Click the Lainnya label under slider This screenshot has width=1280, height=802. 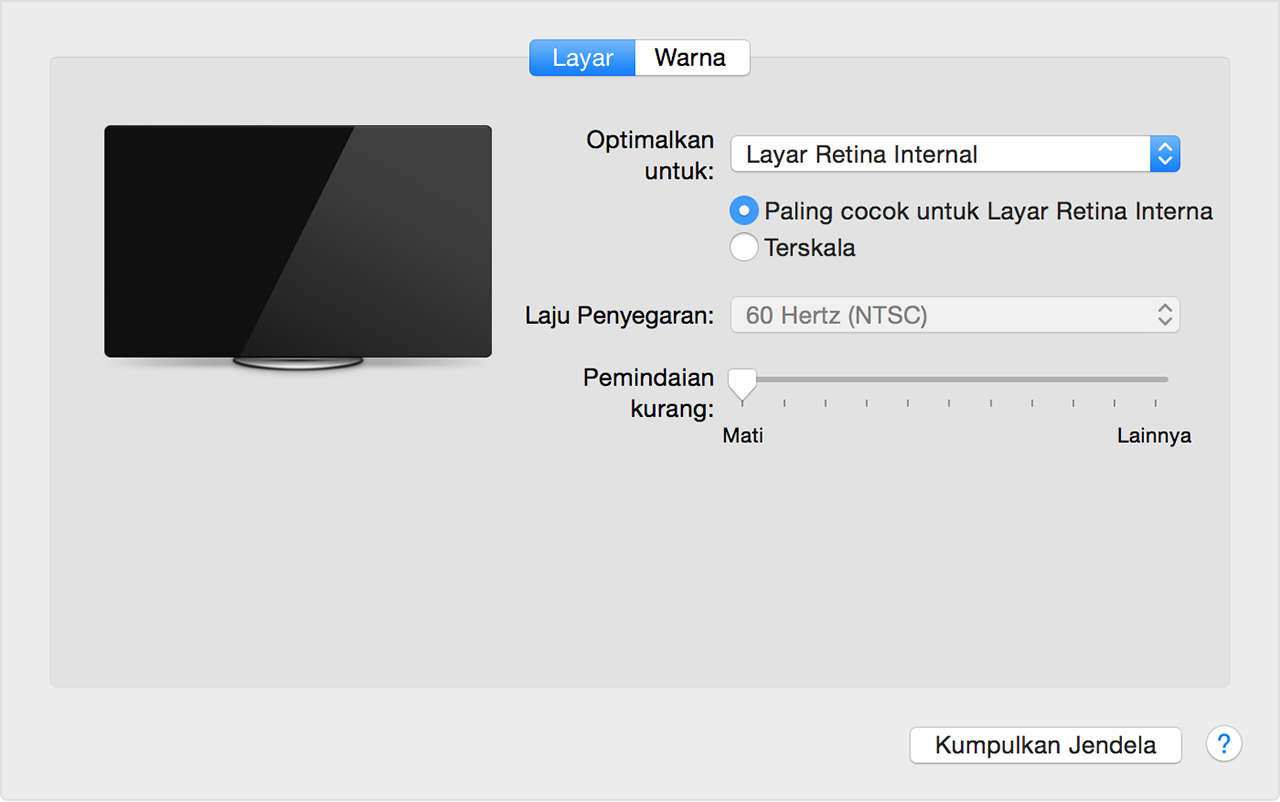click(1154, 436)
